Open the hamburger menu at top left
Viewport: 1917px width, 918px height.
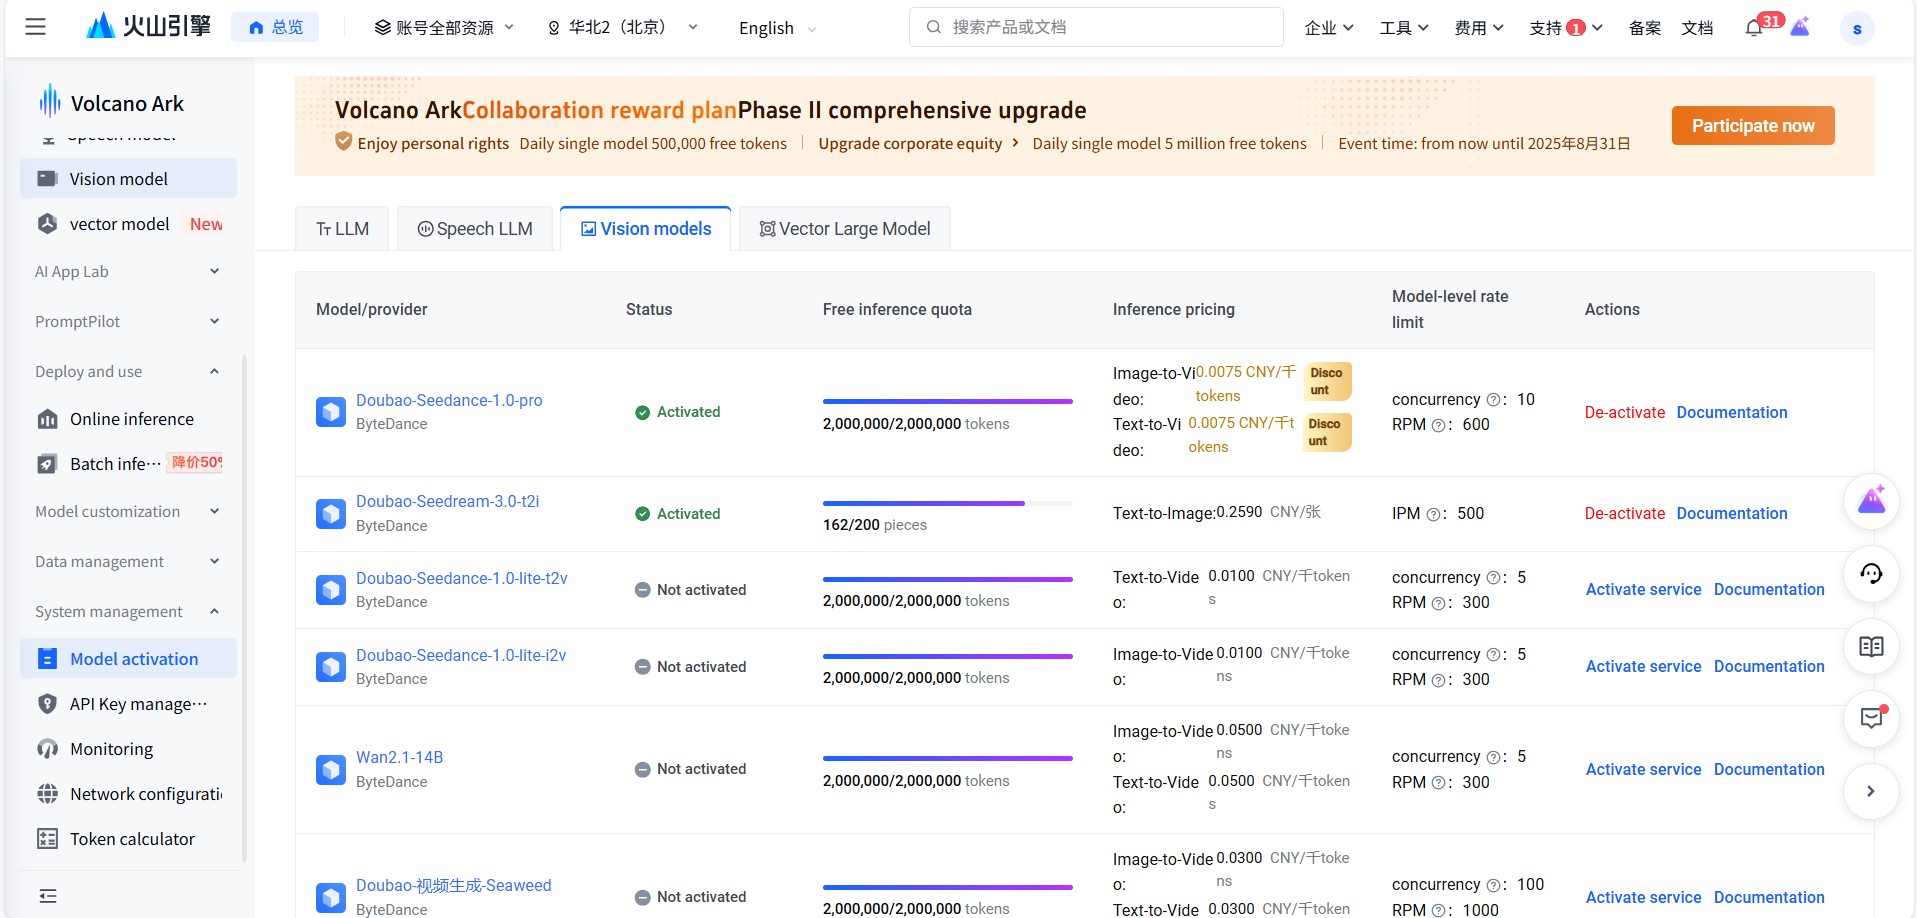(x=35, y=27)
